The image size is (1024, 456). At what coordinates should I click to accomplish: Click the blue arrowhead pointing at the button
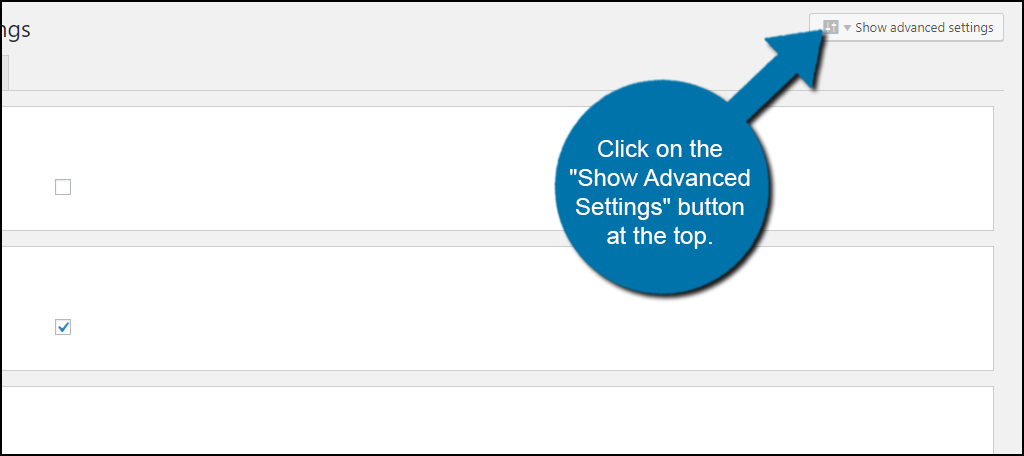click(x=799, y=56)
